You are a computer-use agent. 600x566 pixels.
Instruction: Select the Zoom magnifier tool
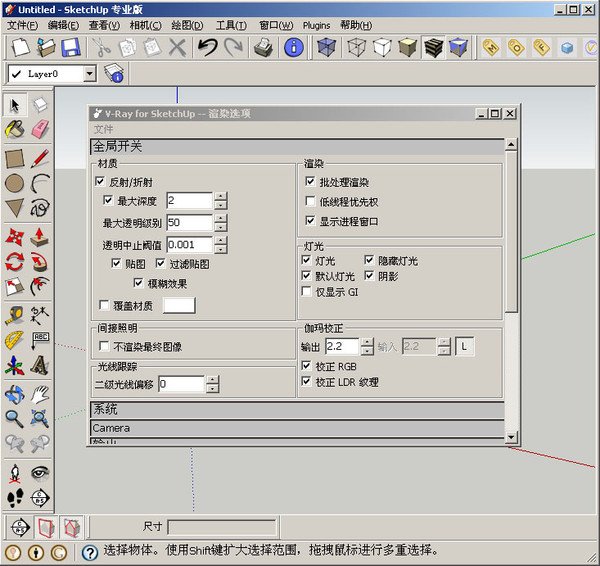pos(15,419)
